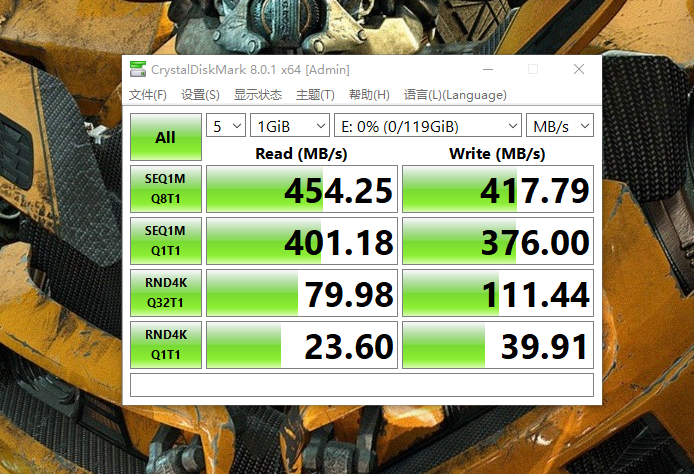Click the 79.98 read result

pos(302,293)
